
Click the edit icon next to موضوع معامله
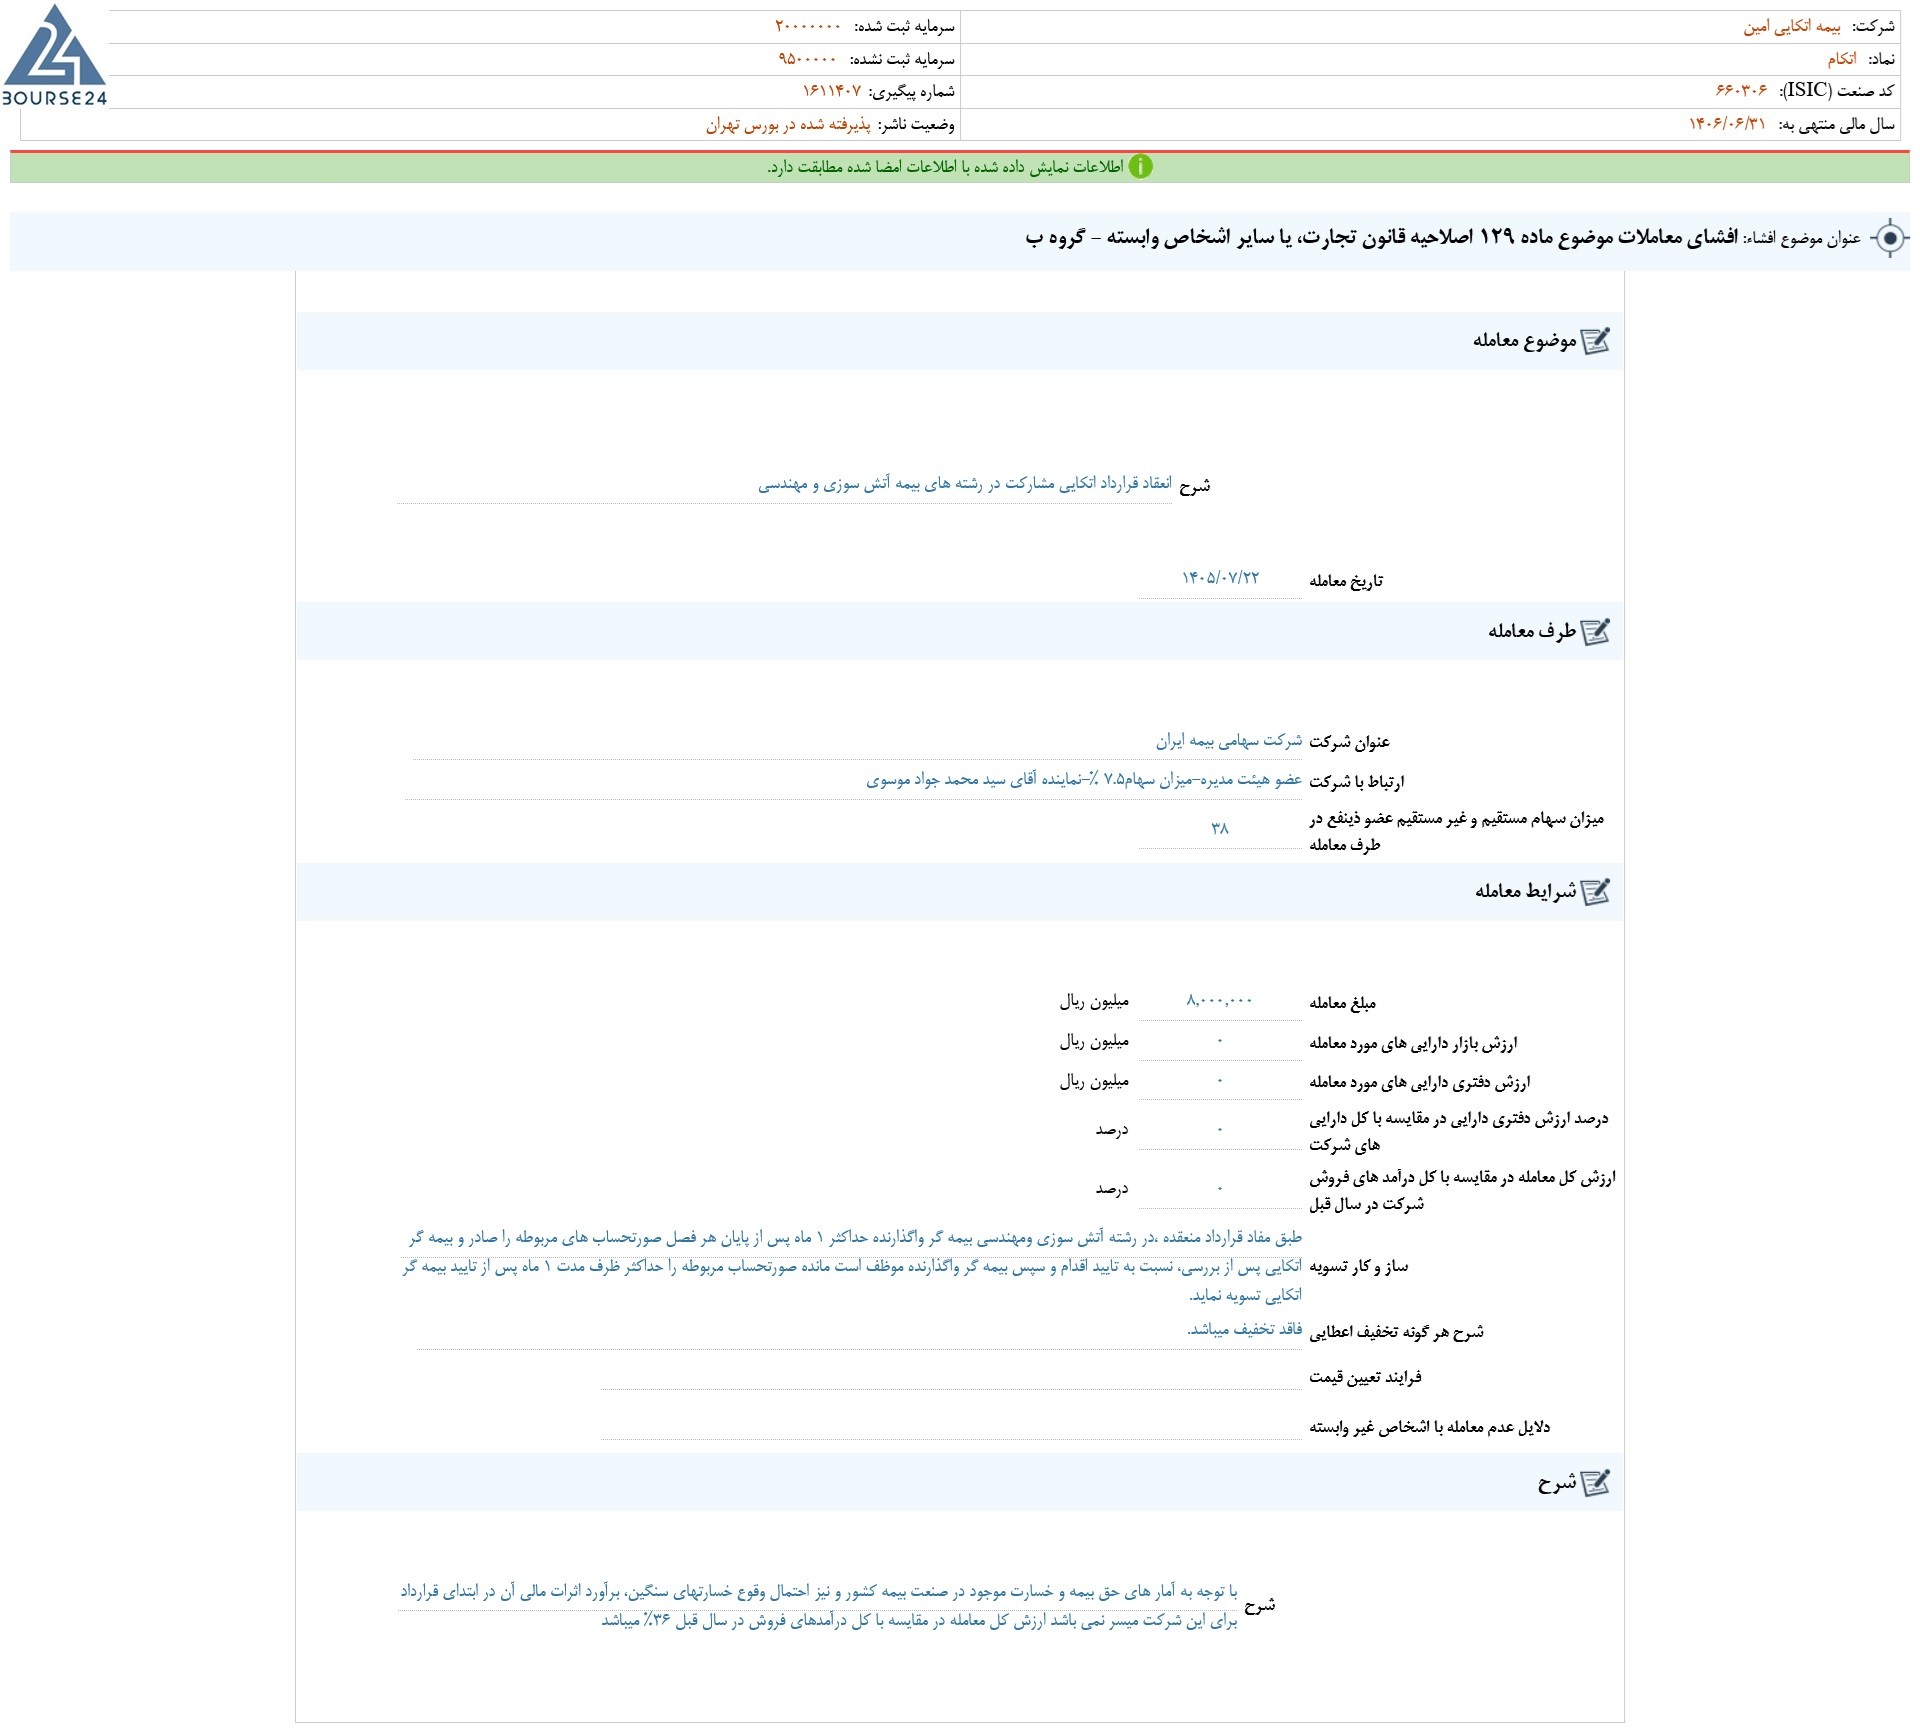coord(1595,341)
